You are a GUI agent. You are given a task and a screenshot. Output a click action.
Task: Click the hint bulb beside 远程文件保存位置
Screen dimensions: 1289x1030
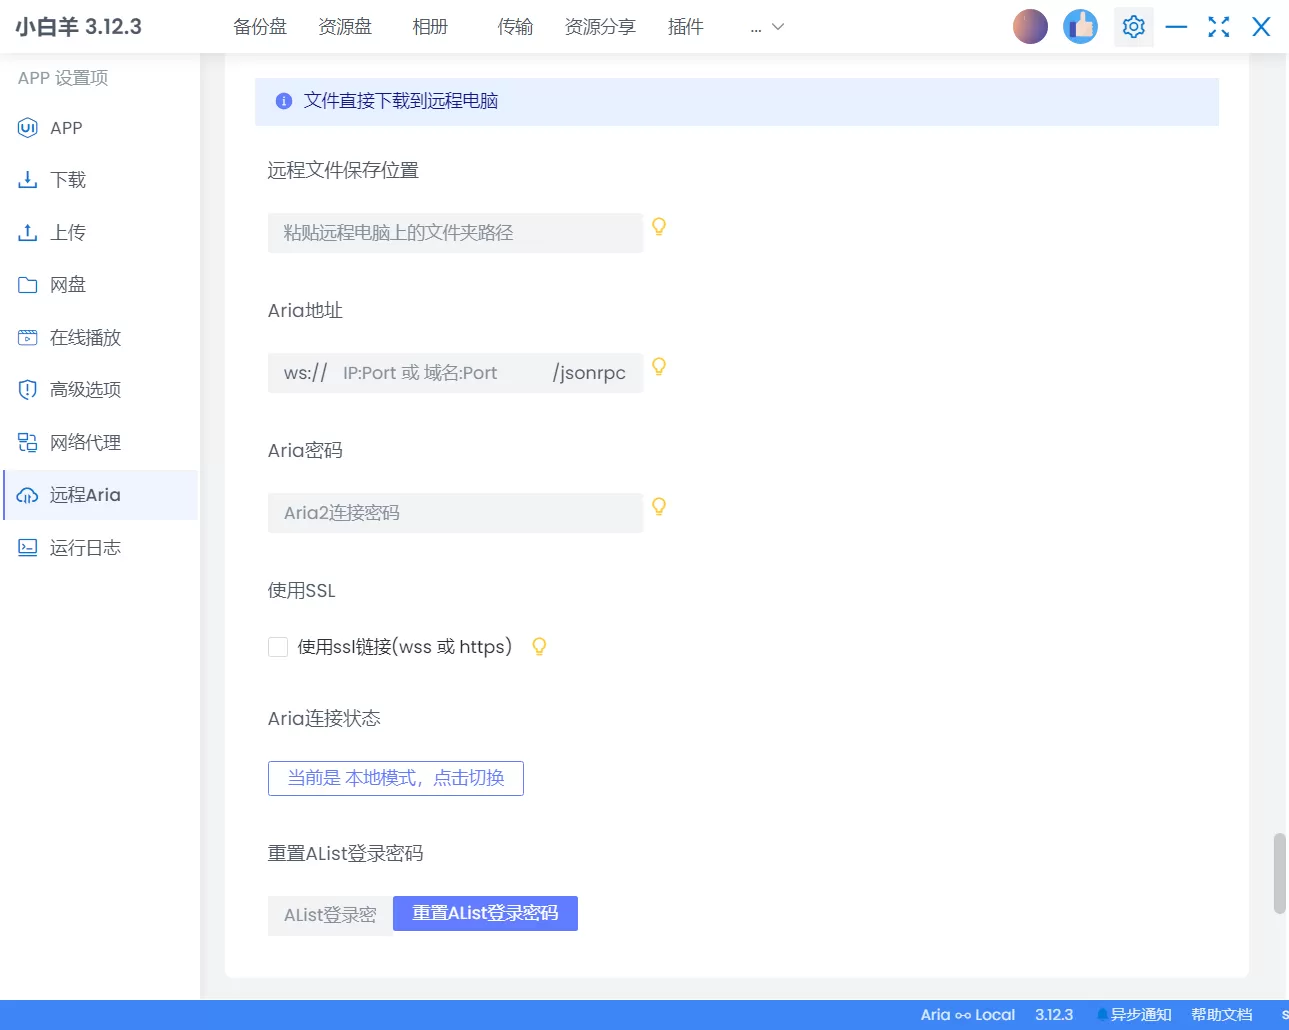point(658,226)
